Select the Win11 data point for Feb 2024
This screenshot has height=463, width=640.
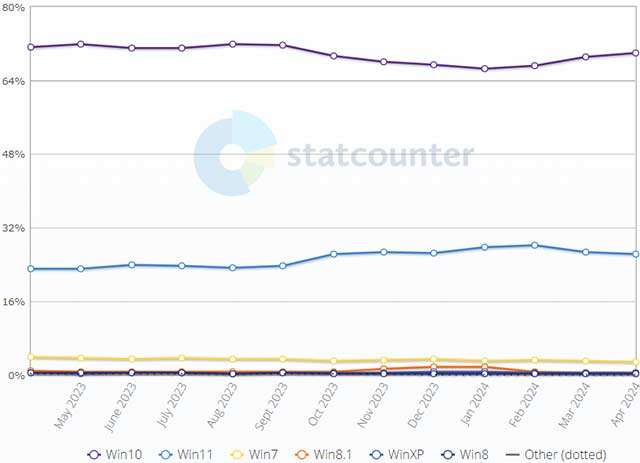click(x=535, y=245)
